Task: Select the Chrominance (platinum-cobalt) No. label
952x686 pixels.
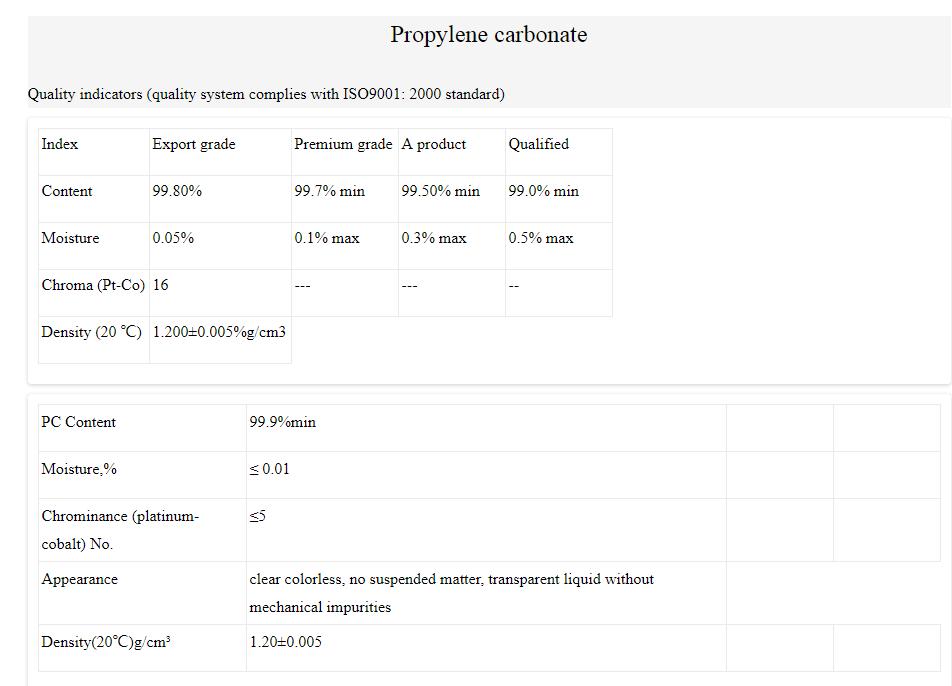Action: pos(120,530)
